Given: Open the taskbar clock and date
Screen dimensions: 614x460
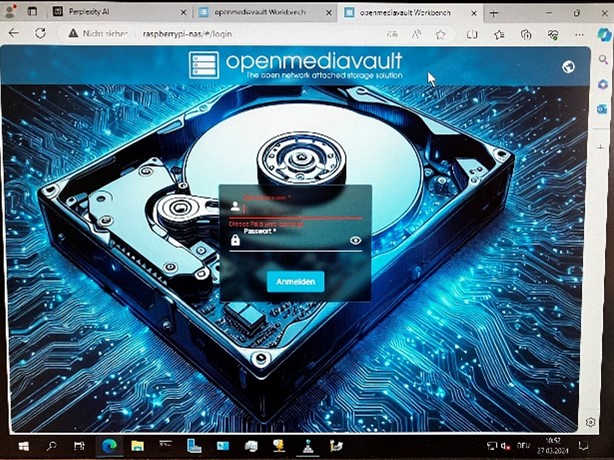Looking at the screenshot, I should point(552,446).
